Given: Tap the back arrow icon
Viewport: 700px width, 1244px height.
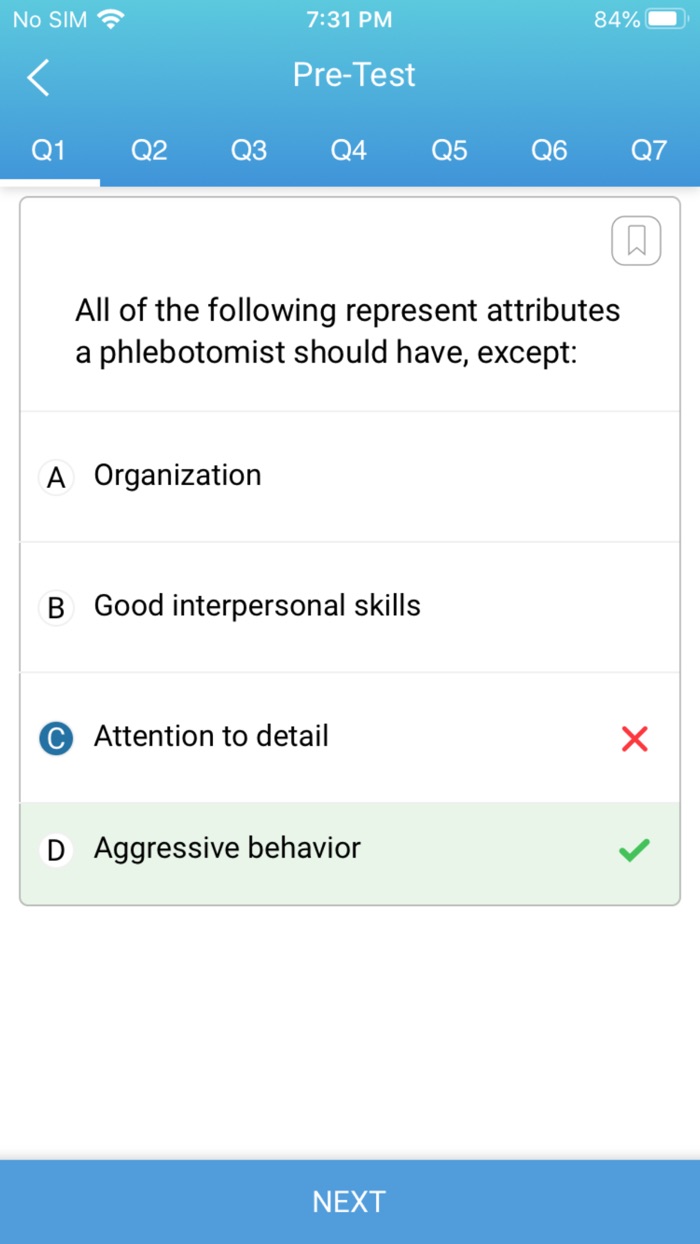Looking at the screenshot, I should click(38, 77).
